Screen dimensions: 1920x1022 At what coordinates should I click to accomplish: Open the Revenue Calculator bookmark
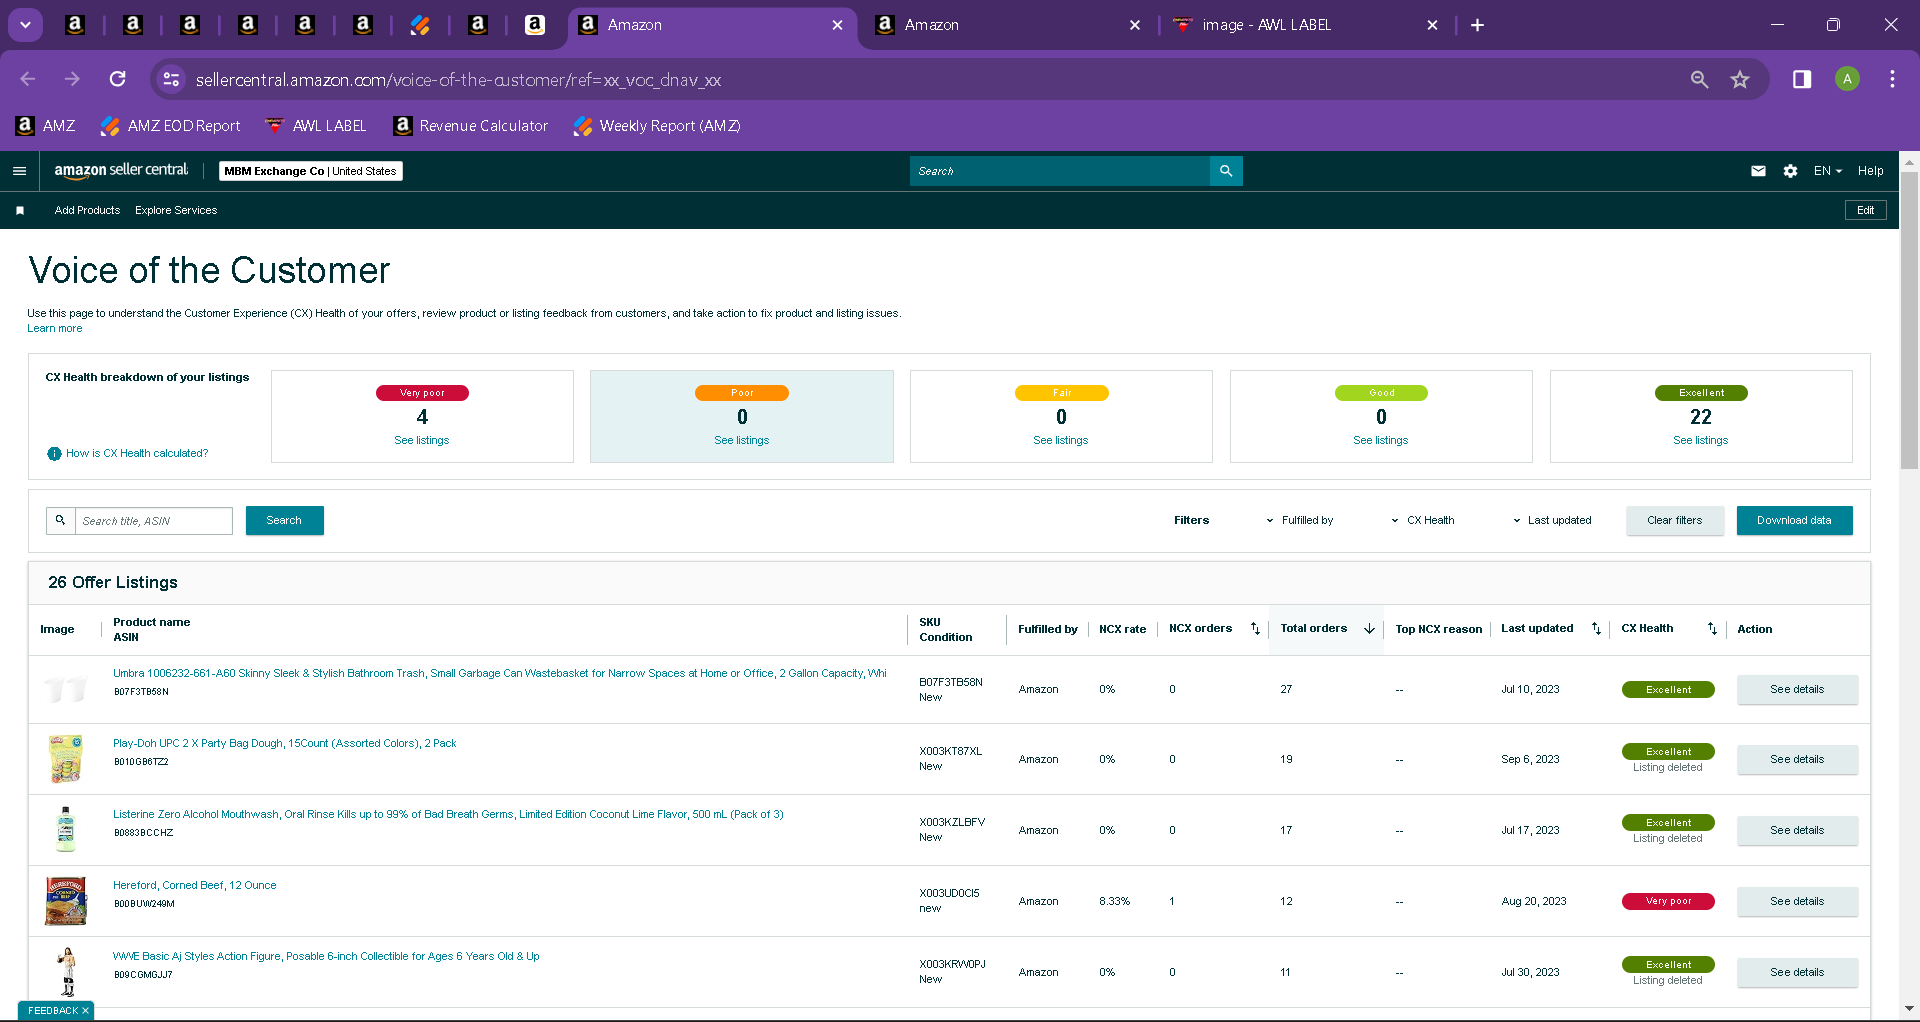[471, 126]
